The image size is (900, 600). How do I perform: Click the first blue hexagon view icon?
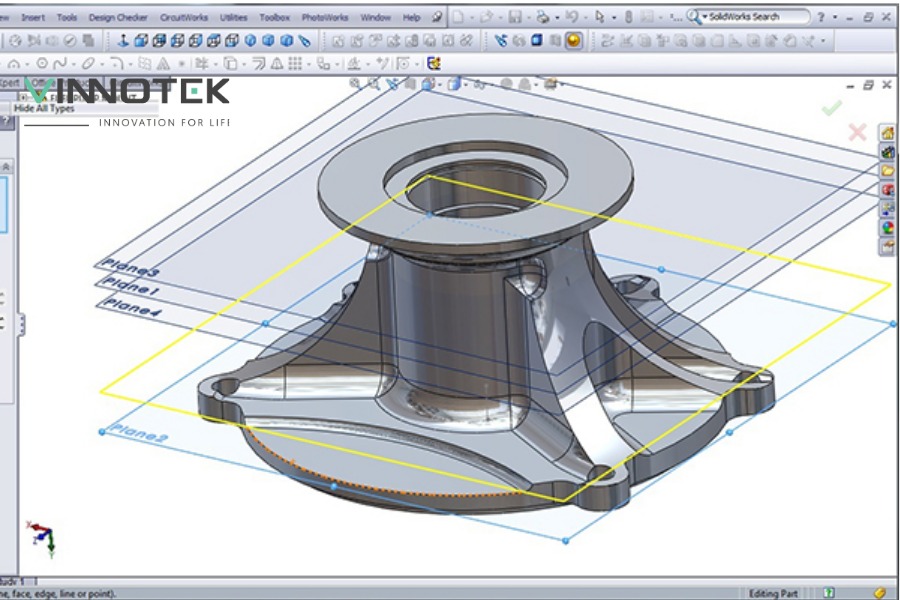point(250,40)
